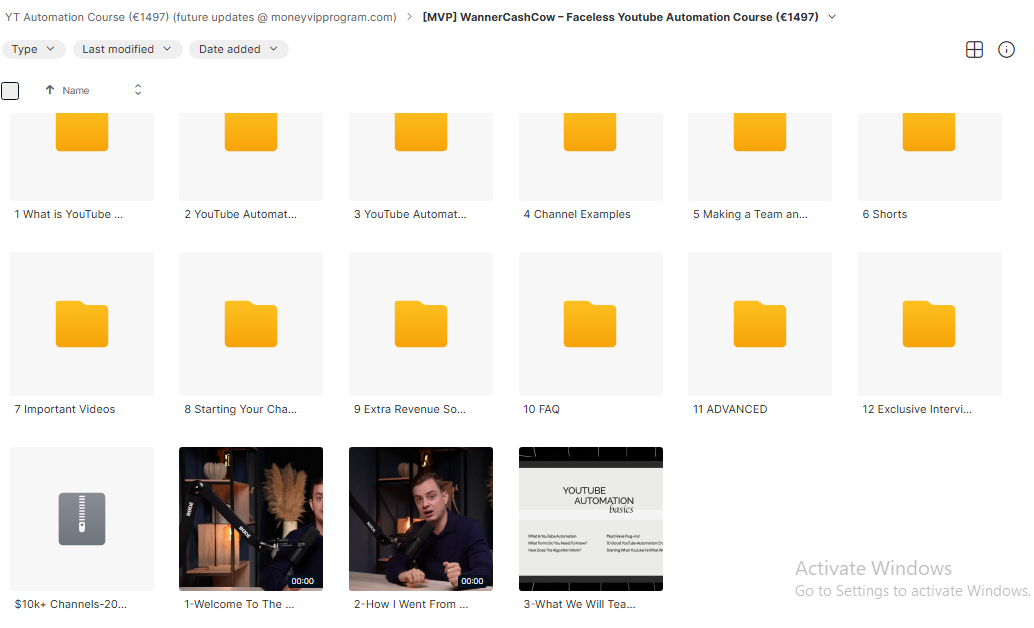Screen dimensions: 1034x628
Task: Play the '1-Welcome To The ...' video thumbnail
Action: [x=251, y=518]
